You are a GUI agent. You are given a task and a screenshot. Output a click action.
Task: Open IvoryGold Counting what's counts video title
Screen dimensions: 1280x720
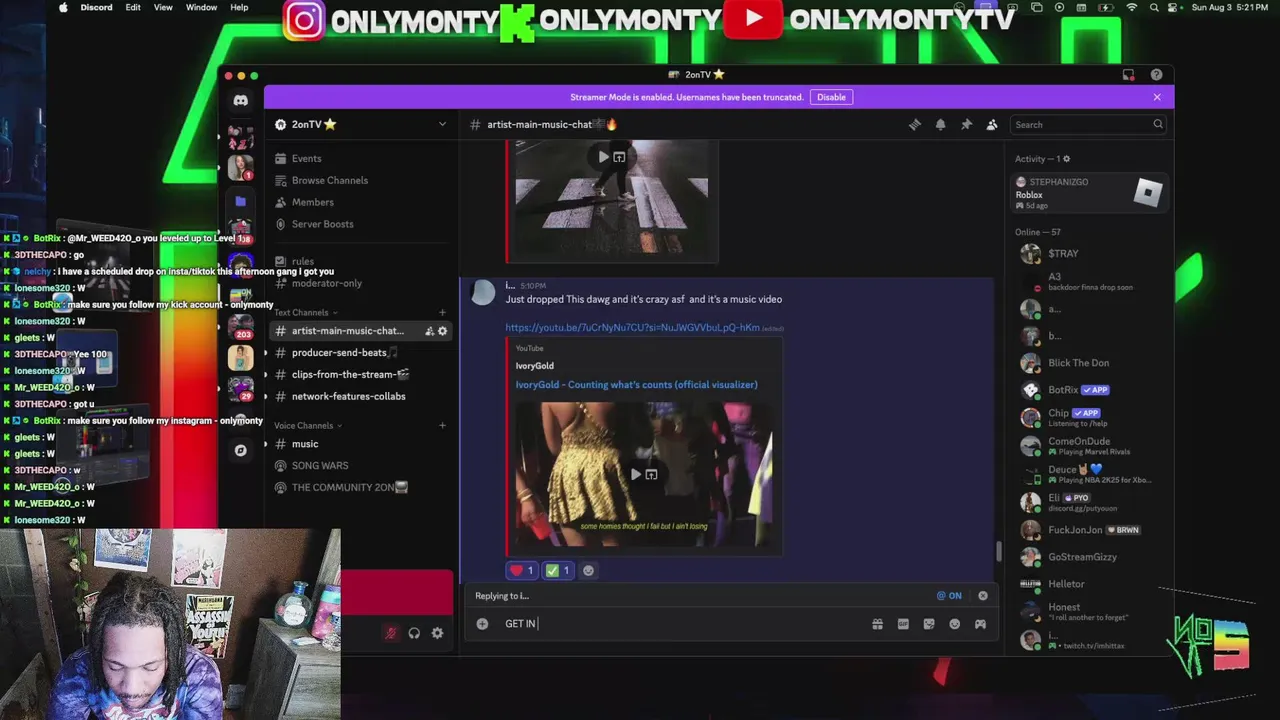(x=636, y=385)
